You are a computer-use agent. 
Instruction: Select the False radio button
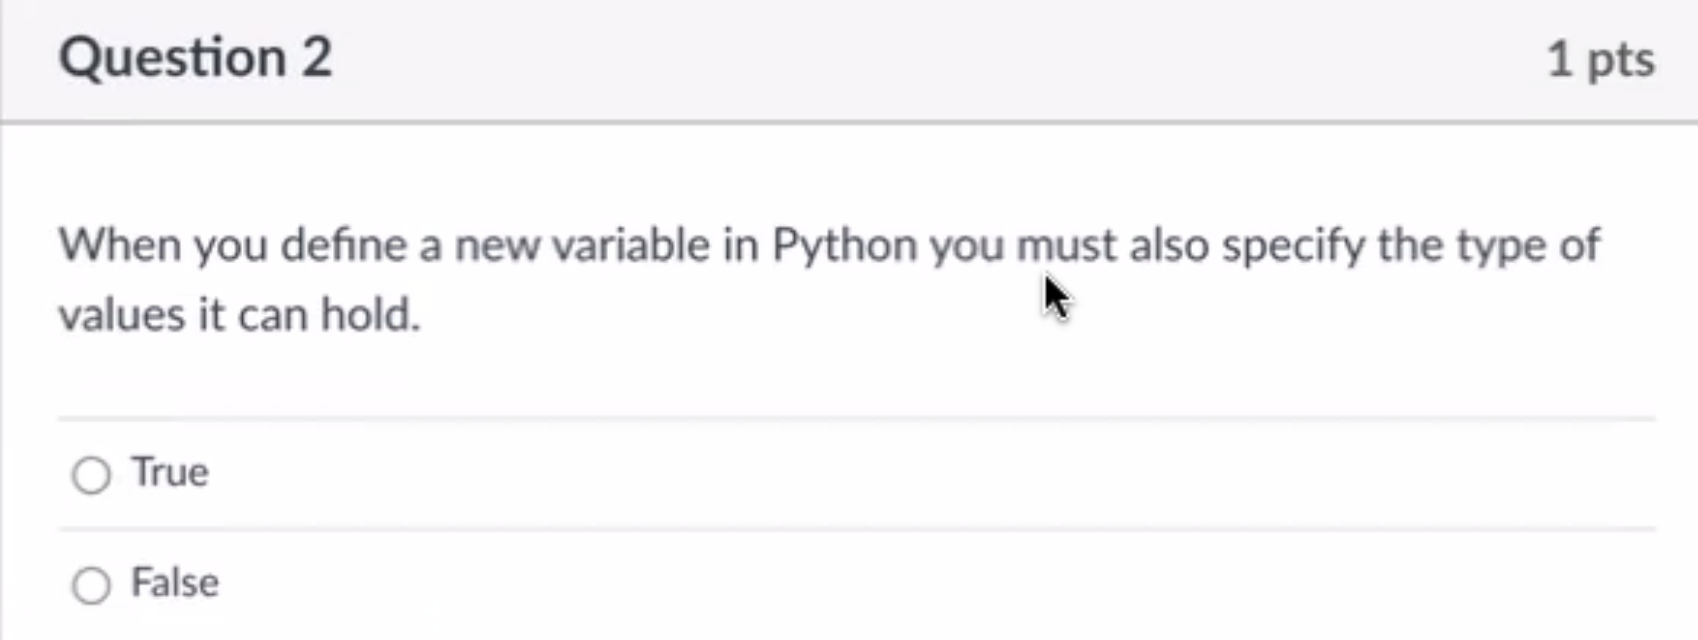pyautogui.click(x=91, y=585)
